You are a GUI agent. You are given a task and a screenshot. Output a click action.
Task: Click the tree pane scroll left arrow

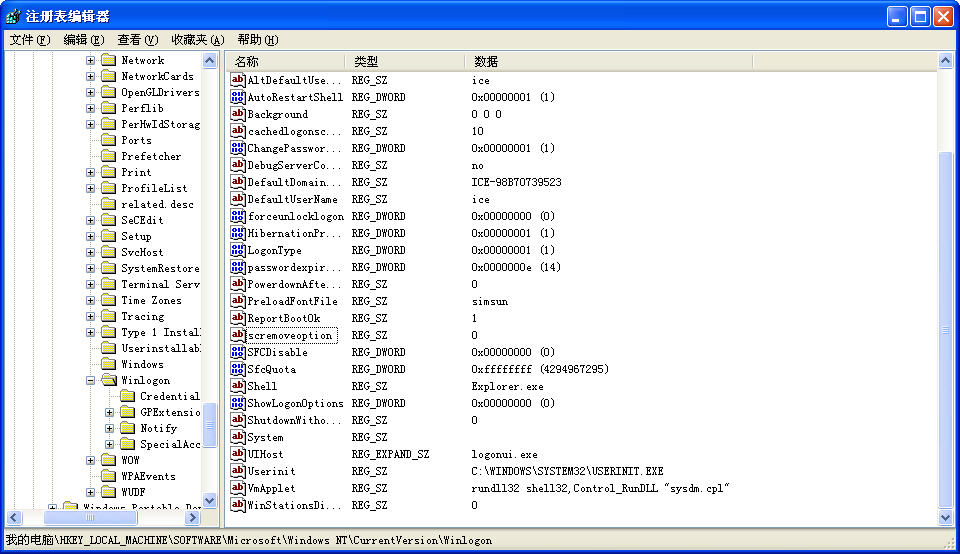[14, 518]
